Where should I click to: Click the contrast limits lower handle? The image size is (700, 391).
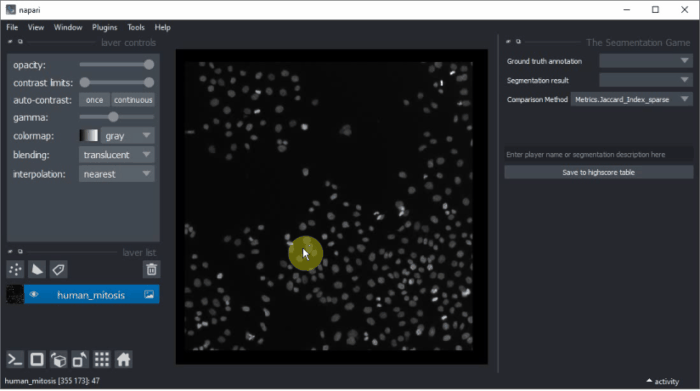84,83
